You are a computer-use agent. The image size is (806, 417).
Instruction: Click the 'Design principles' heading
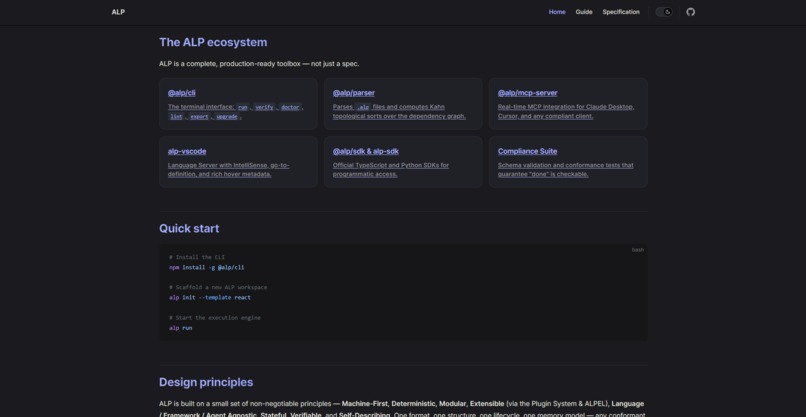point(206,382)
